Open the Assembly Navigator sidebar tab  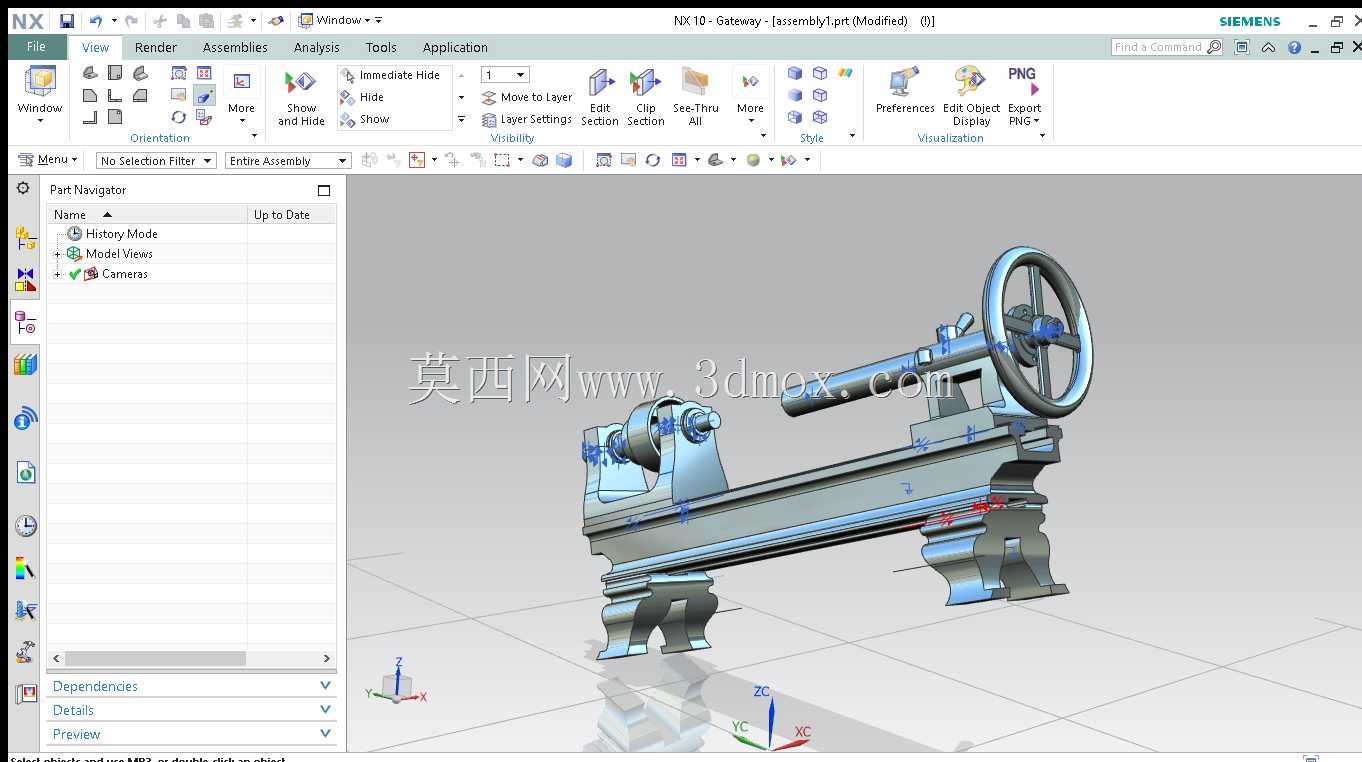pos(25,237)
